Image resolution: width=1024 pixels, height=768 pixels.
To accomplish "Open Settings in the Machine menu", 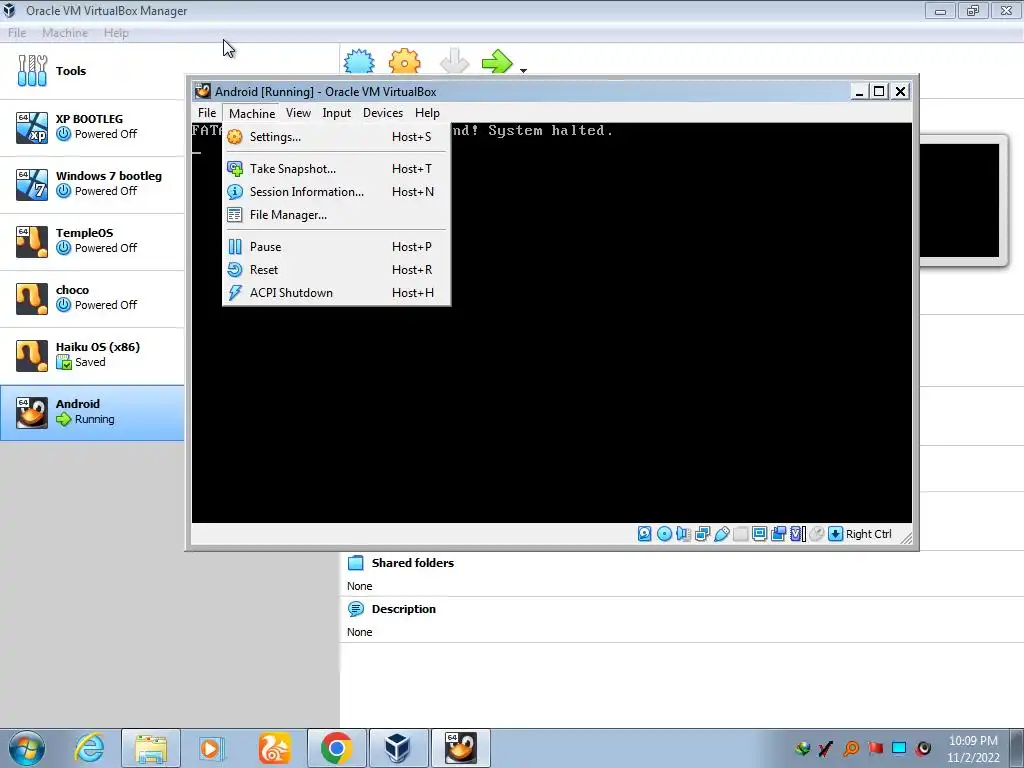I will [x=336, y=136].
